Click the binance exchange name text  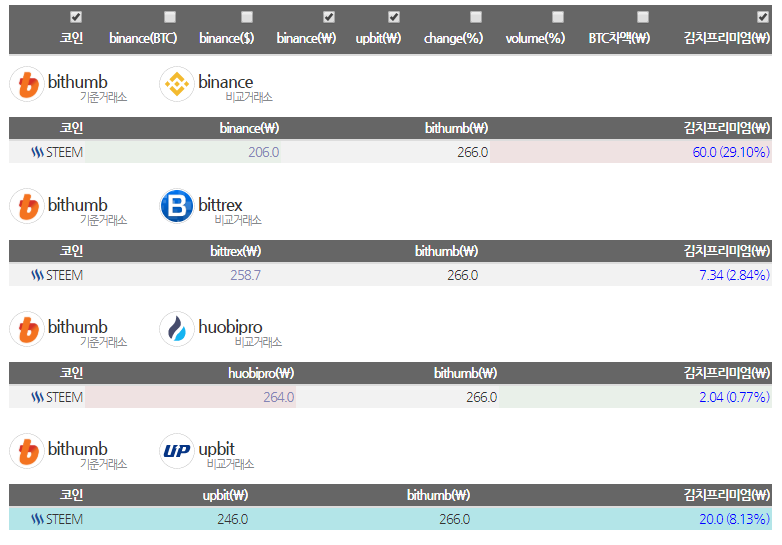point(225,82)
